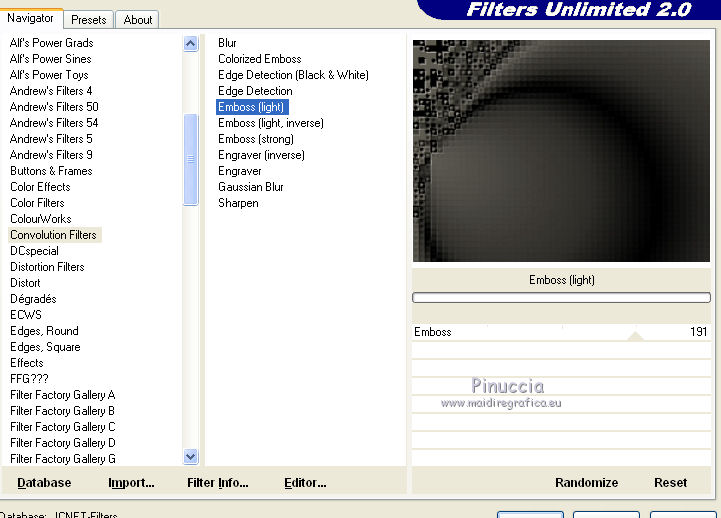Choose Andrew's Filters 50 category
This screenshot has width=721, height=518.
click(x=54, y=107)
